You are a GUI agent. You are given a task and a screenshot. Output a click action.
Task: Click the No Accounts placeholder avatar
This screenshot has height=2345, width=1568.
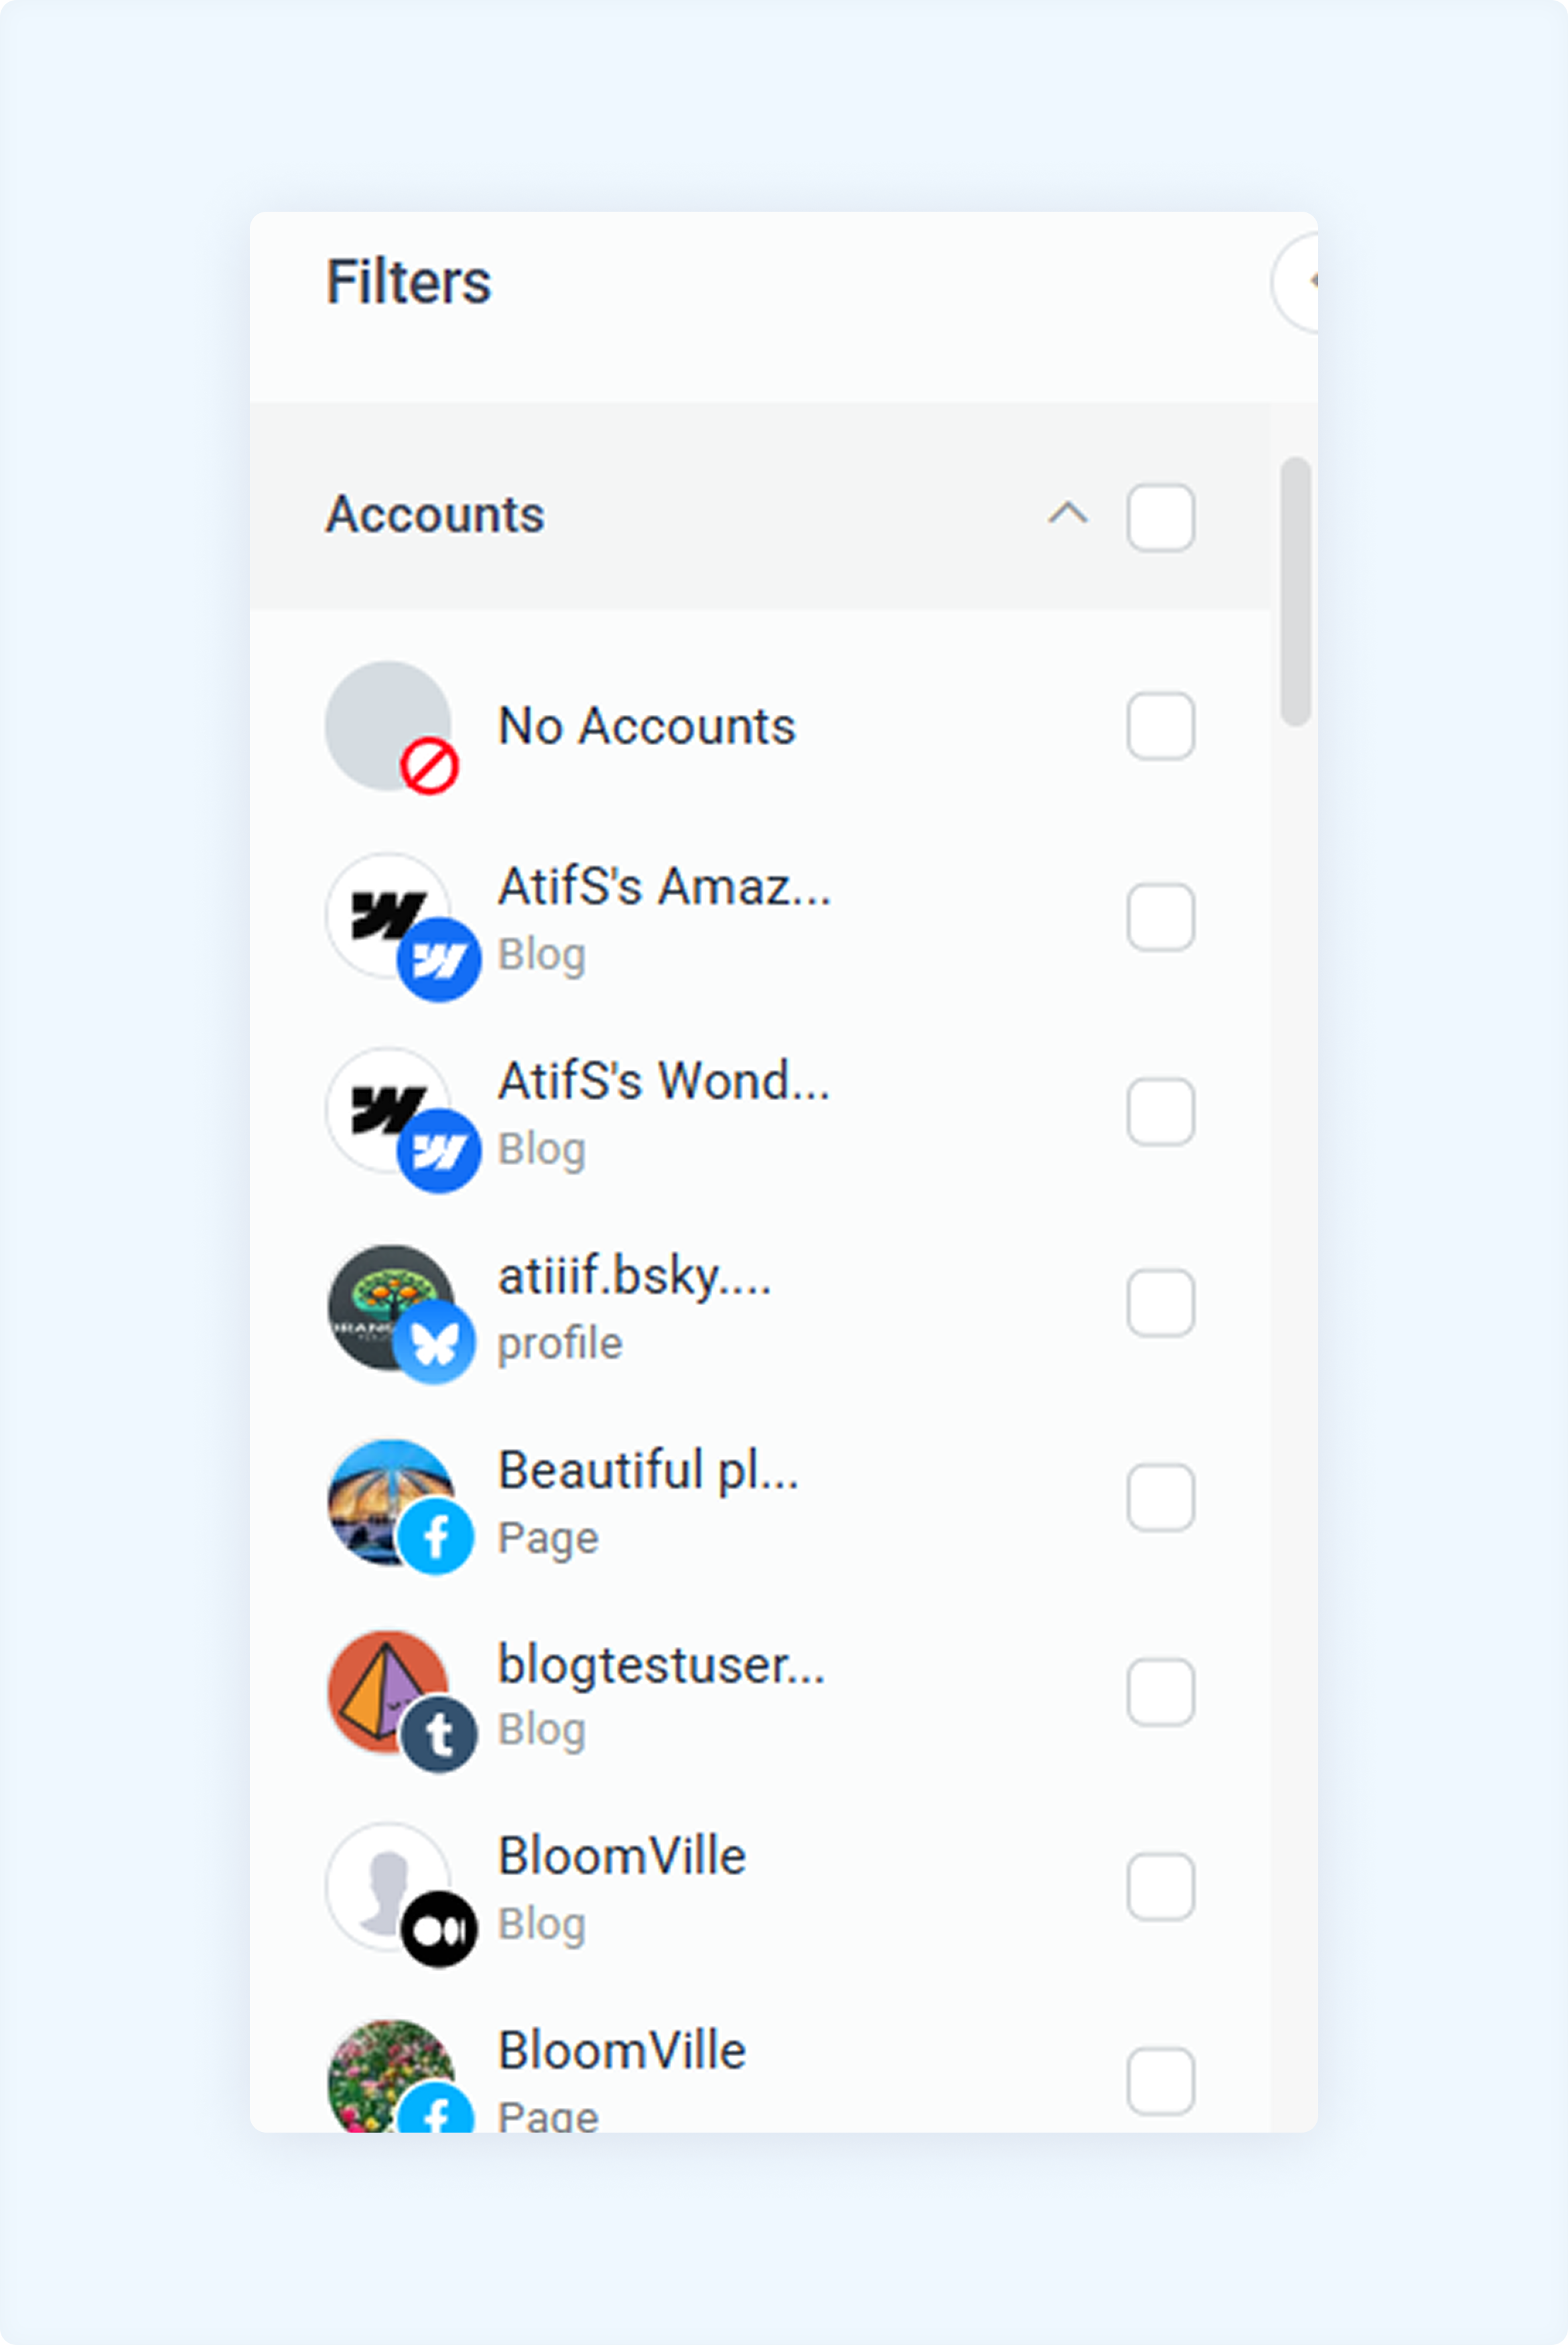point(389,726)
